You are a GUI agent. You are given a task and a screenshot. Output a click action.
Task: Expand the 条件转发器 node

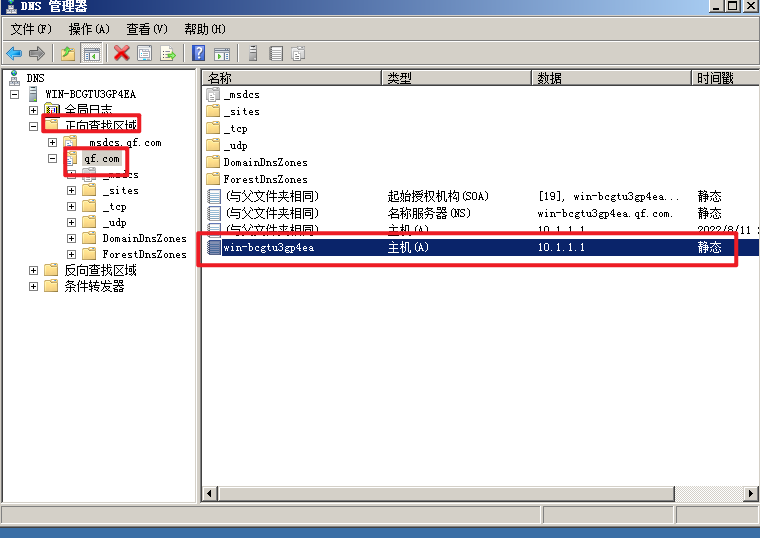[33, 286]
